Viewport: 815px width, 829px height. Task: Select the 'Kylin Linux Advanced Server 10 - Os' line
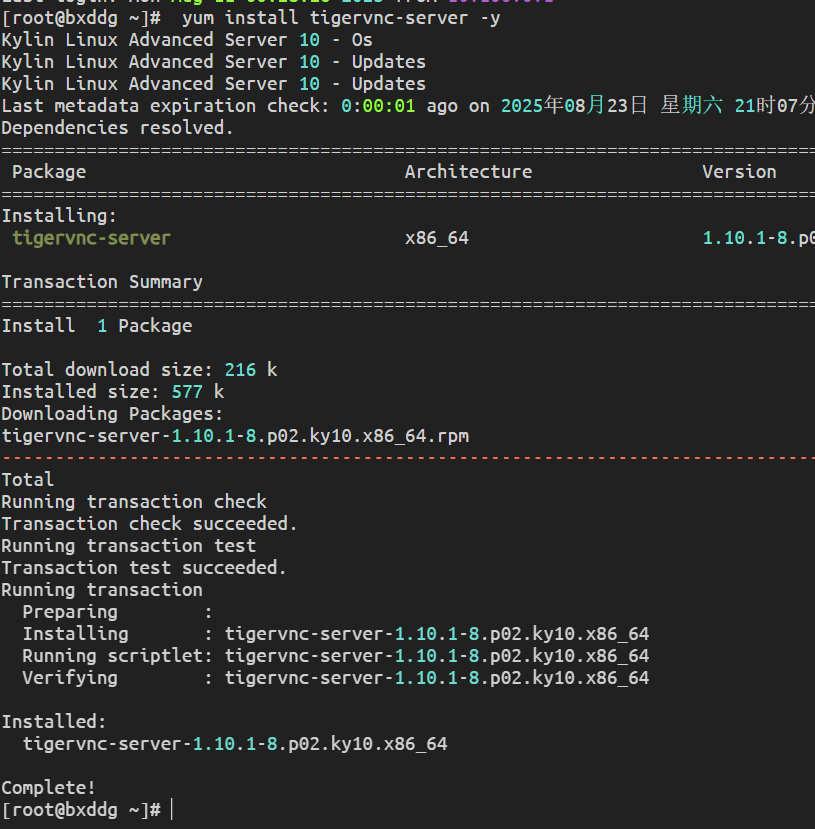tap(187, 40)
